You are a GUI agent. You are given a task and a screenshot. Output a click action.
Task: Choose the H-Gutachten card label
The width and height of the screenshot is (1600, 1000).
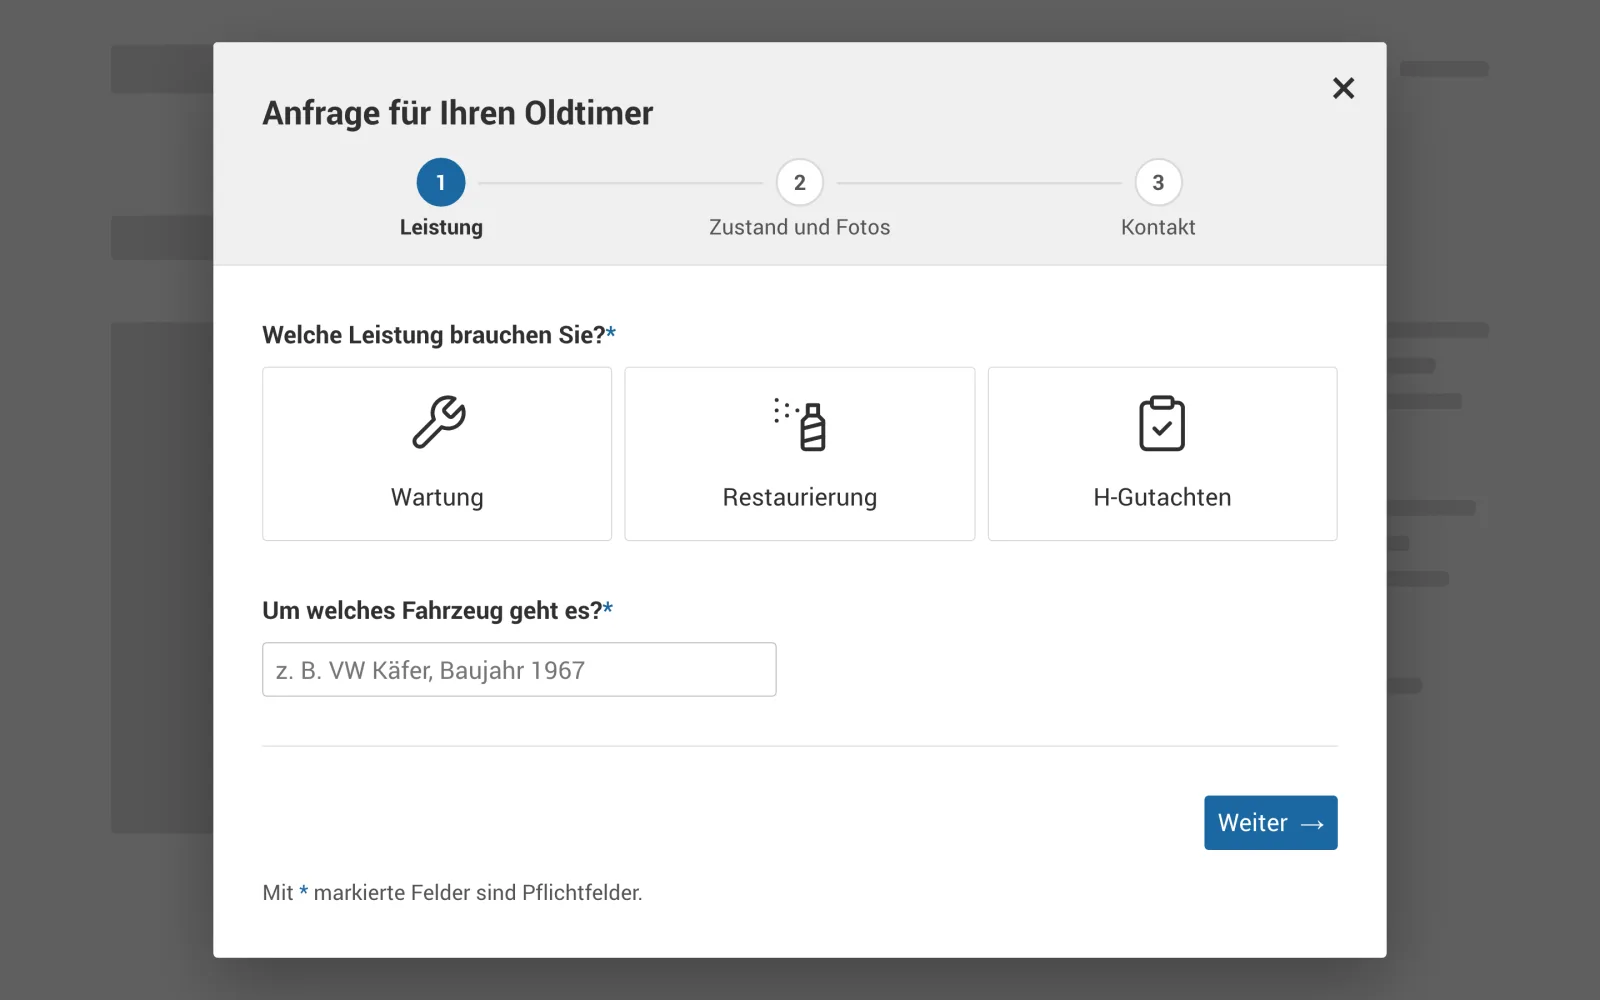pyautogui.click(x=1162, y=497)
